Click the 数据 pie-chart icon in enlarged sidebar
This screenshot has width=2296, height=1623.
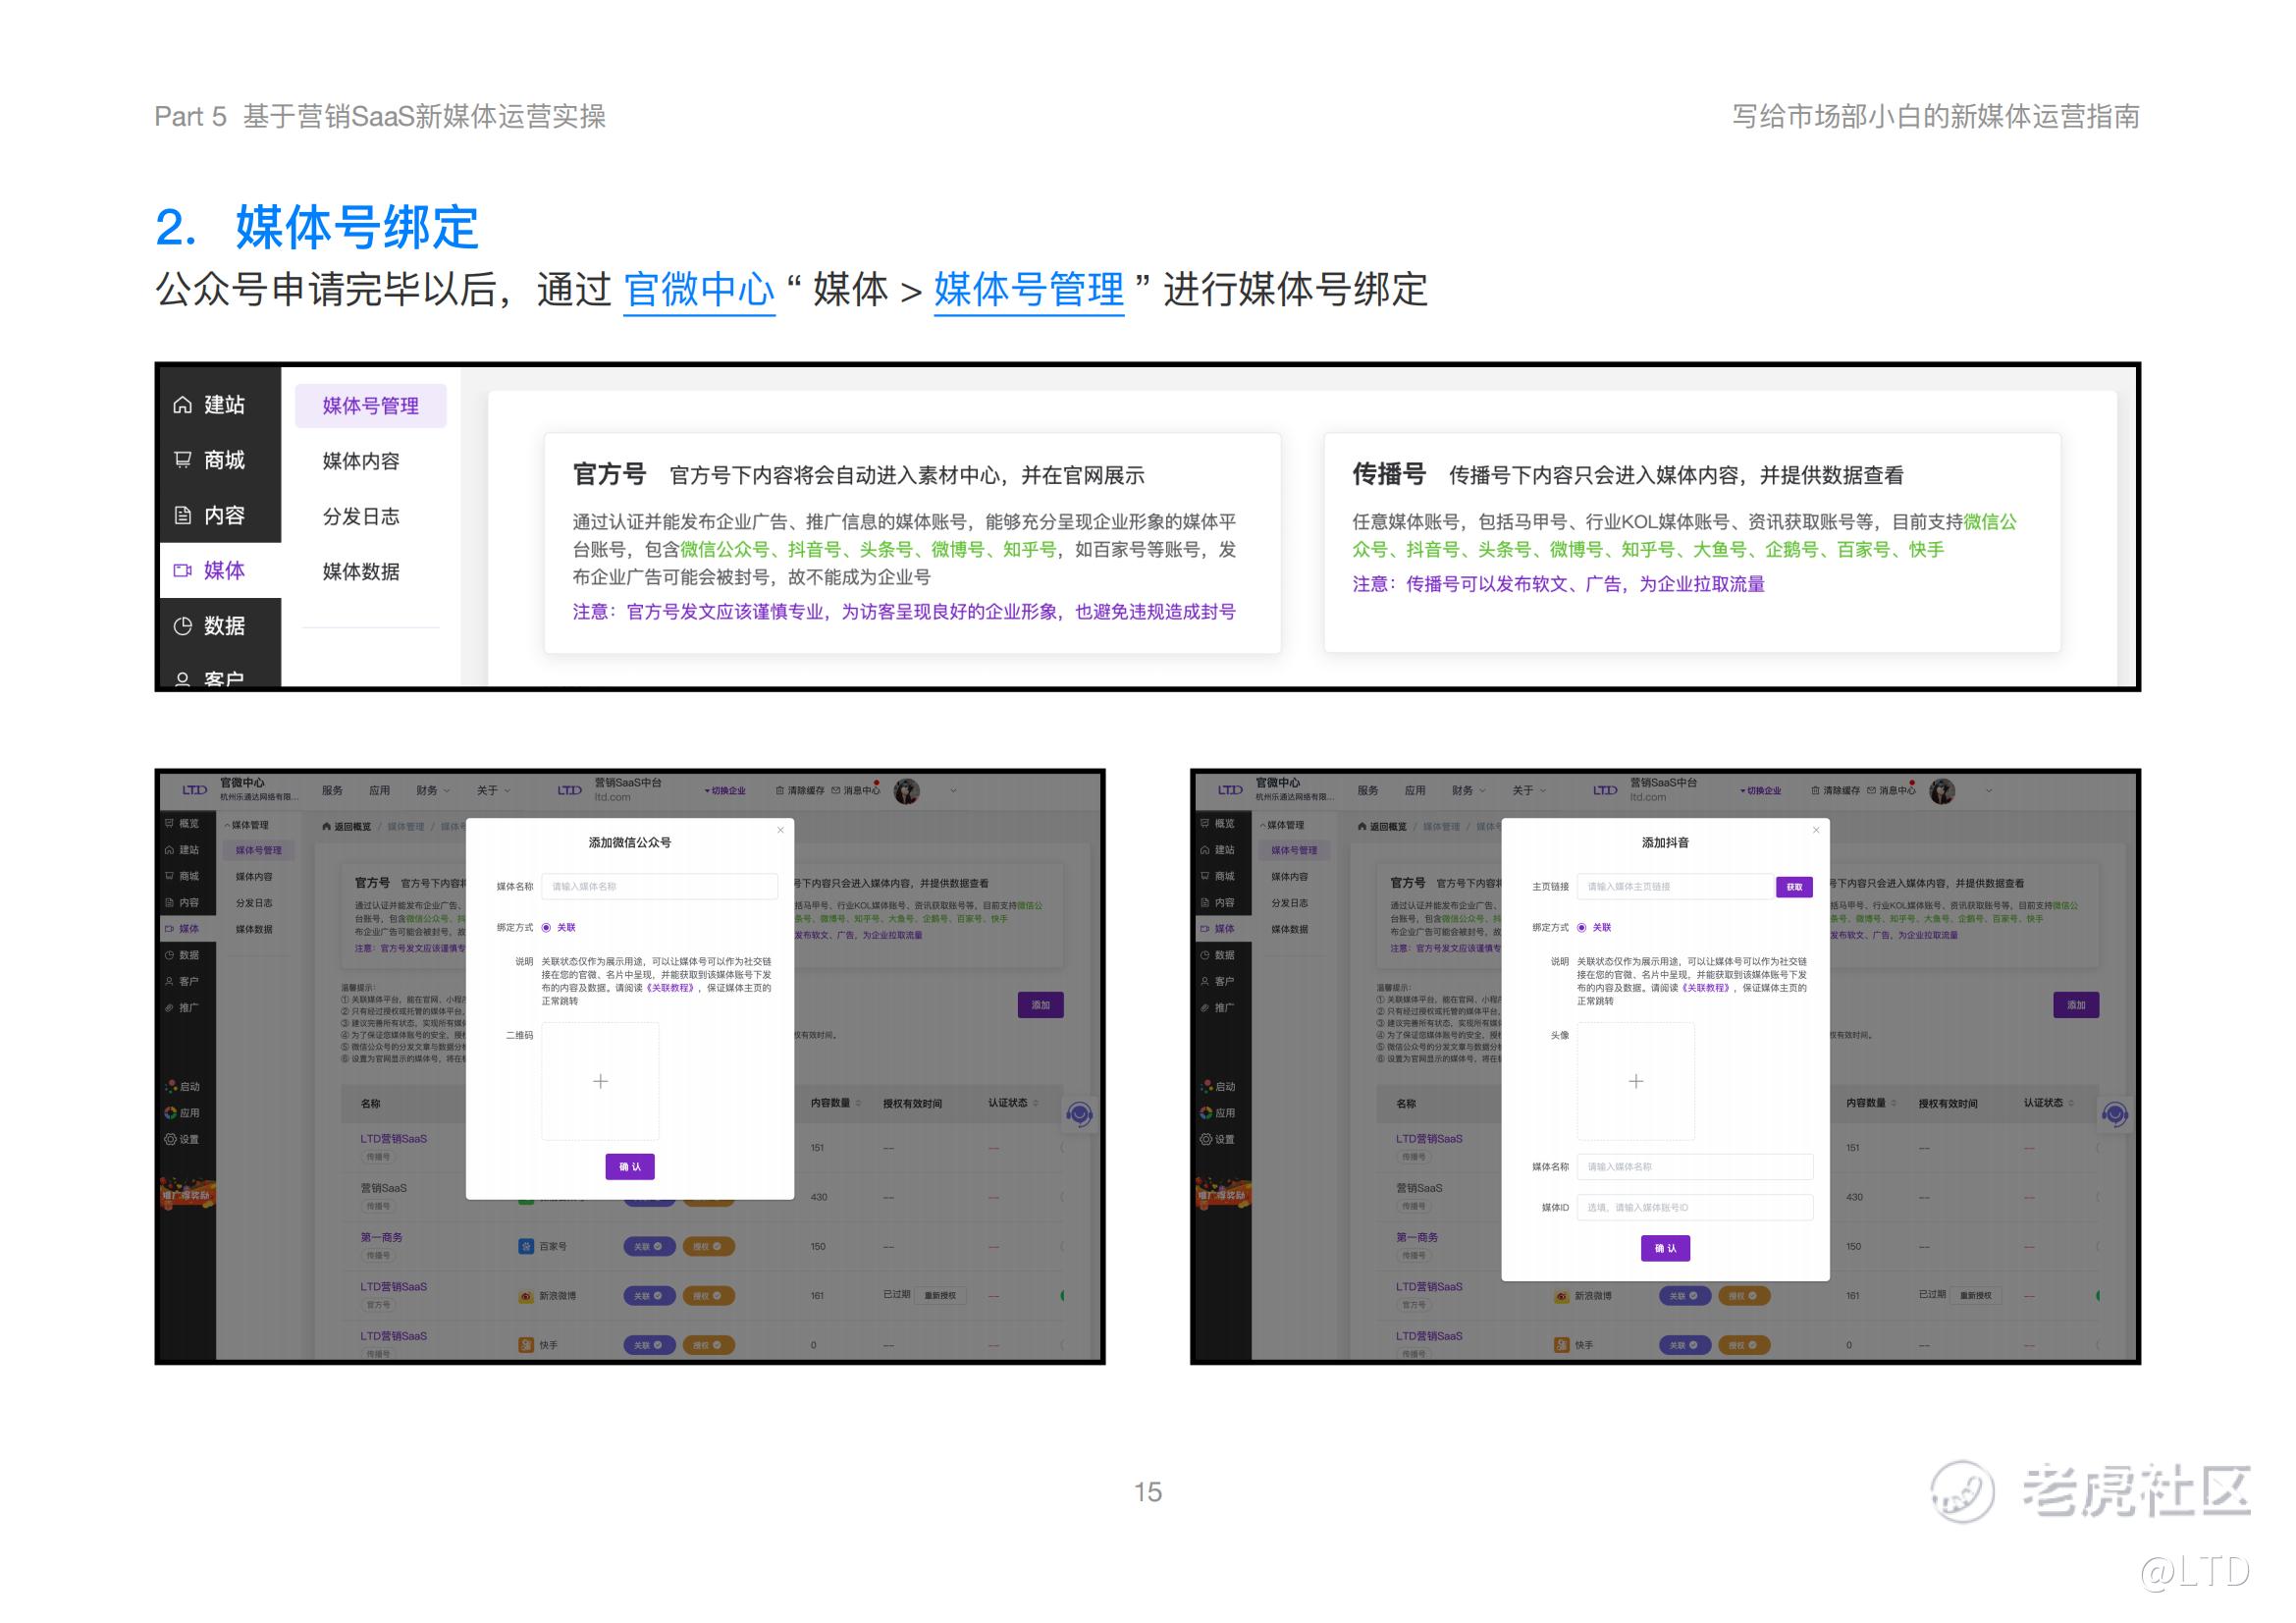[182, 626]
